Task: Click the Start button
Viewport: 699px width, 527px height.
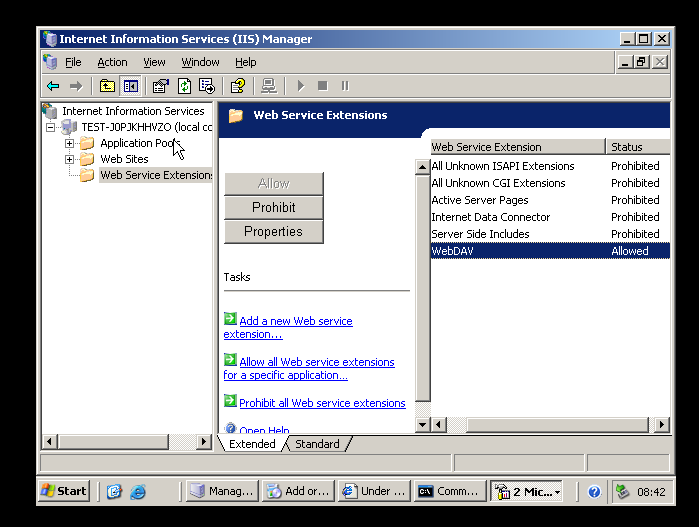Action: (x=64, y=491)
